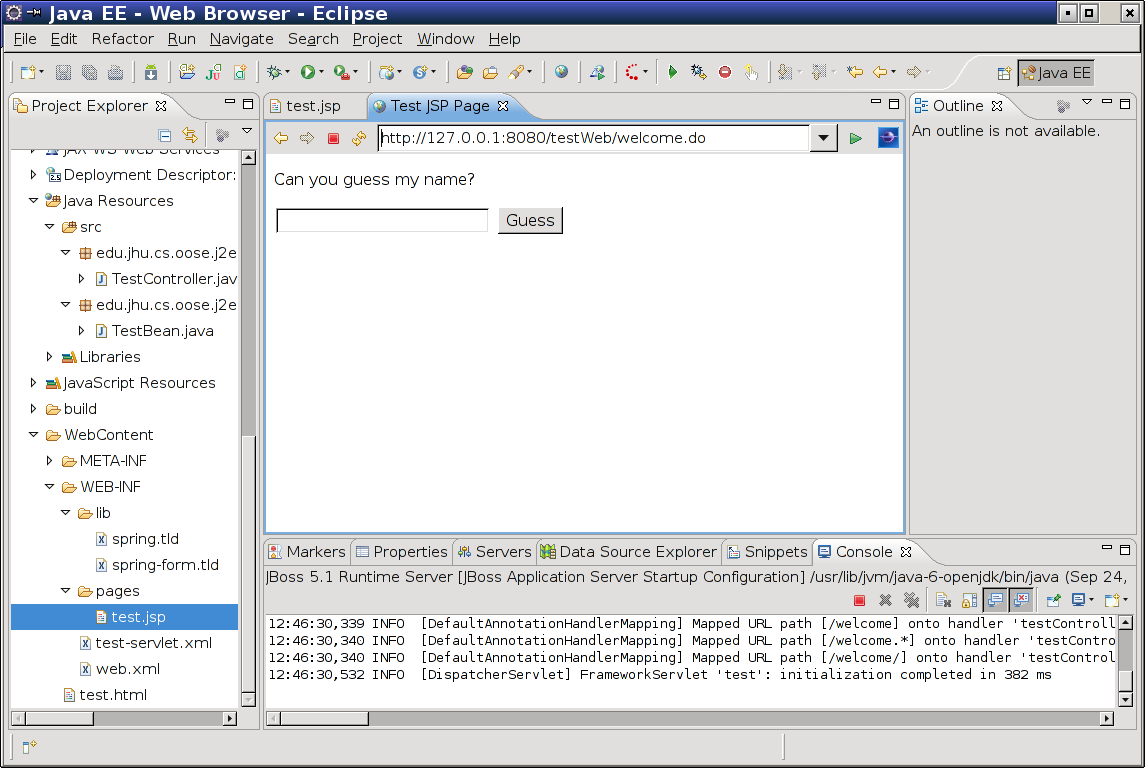Select test-servlet.xml in Project Explorer
The height and width of the screenshot is (768, 1145).
145,643
